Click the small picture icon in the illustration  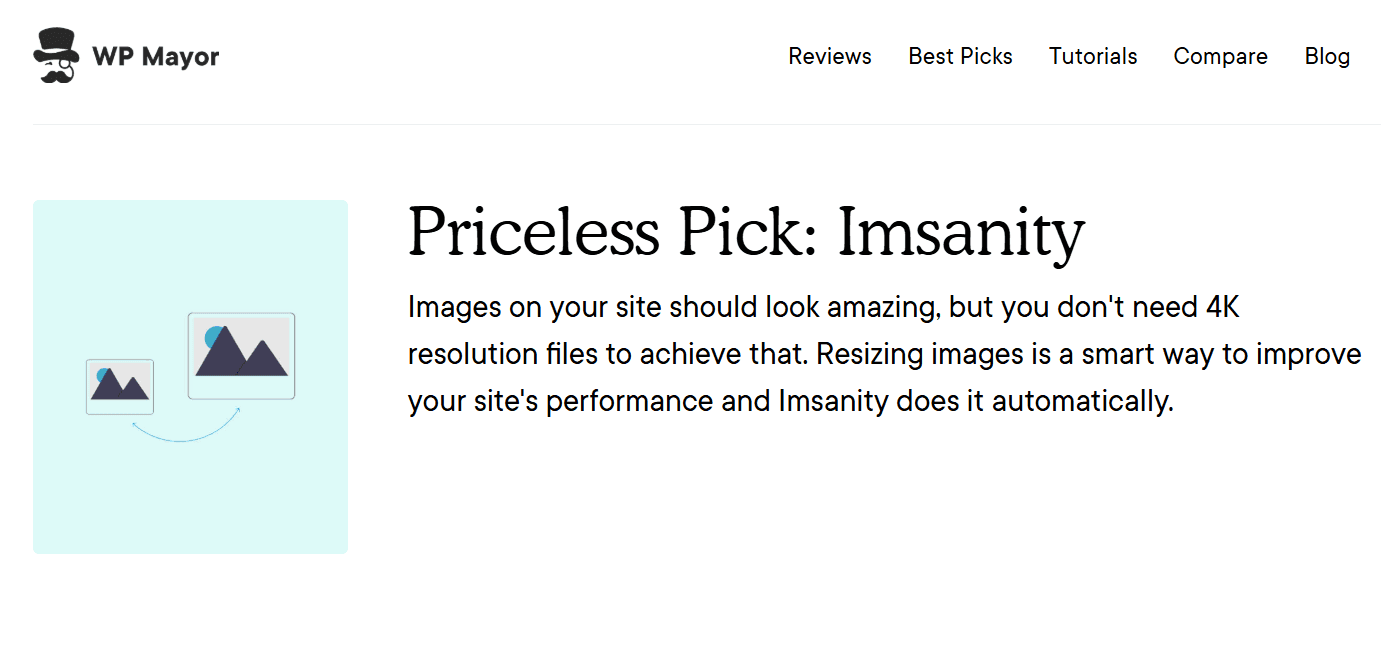[120, 387]
